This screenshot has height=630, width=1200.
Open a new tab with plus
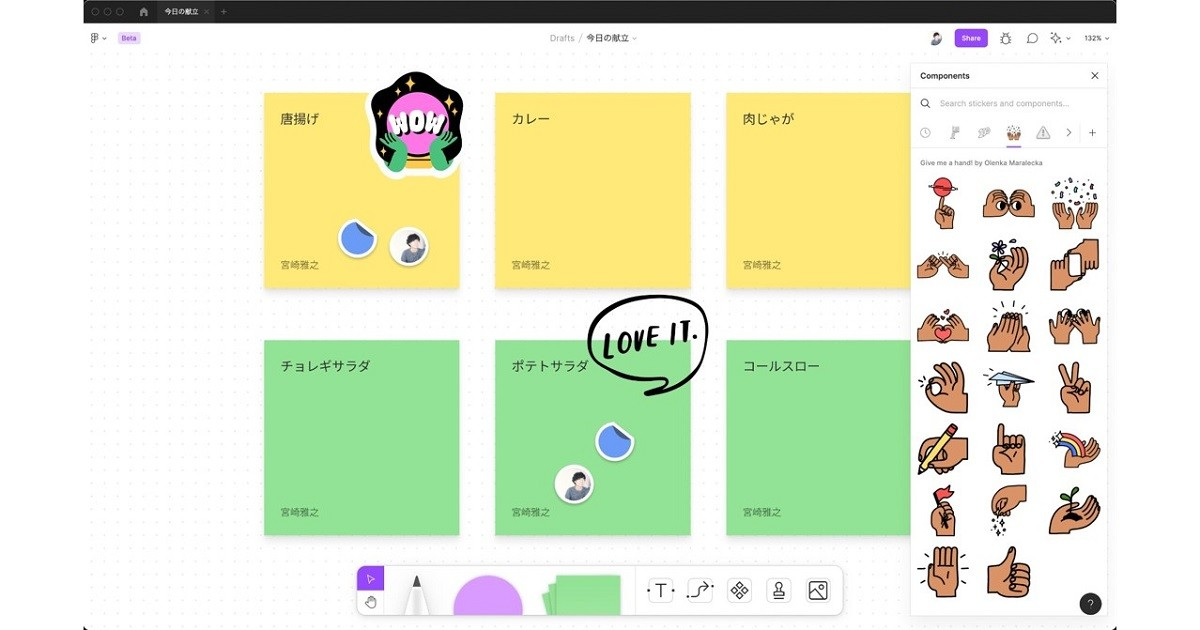[x=224, y=11]
